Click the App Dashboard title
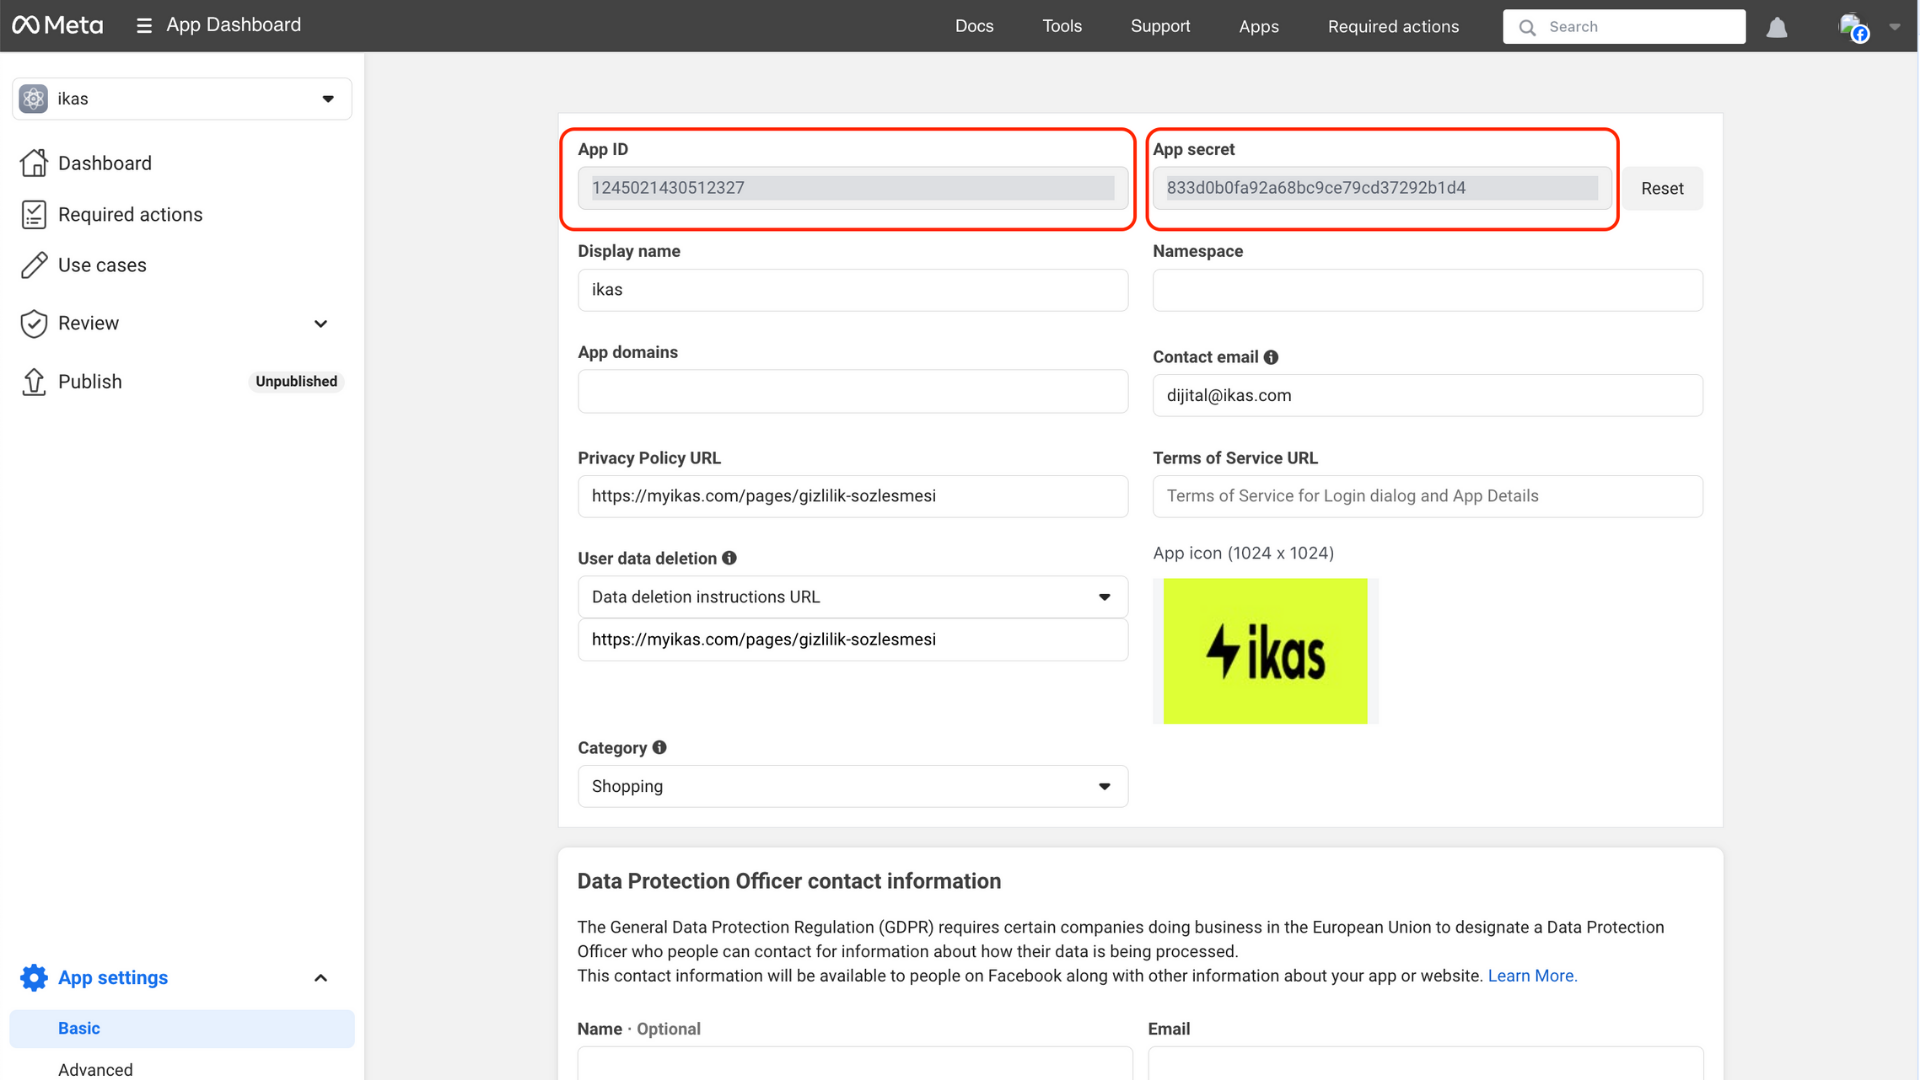The width and height of the screenshot is (1920, 1080). pyautogui.click(x=233, y=25)
